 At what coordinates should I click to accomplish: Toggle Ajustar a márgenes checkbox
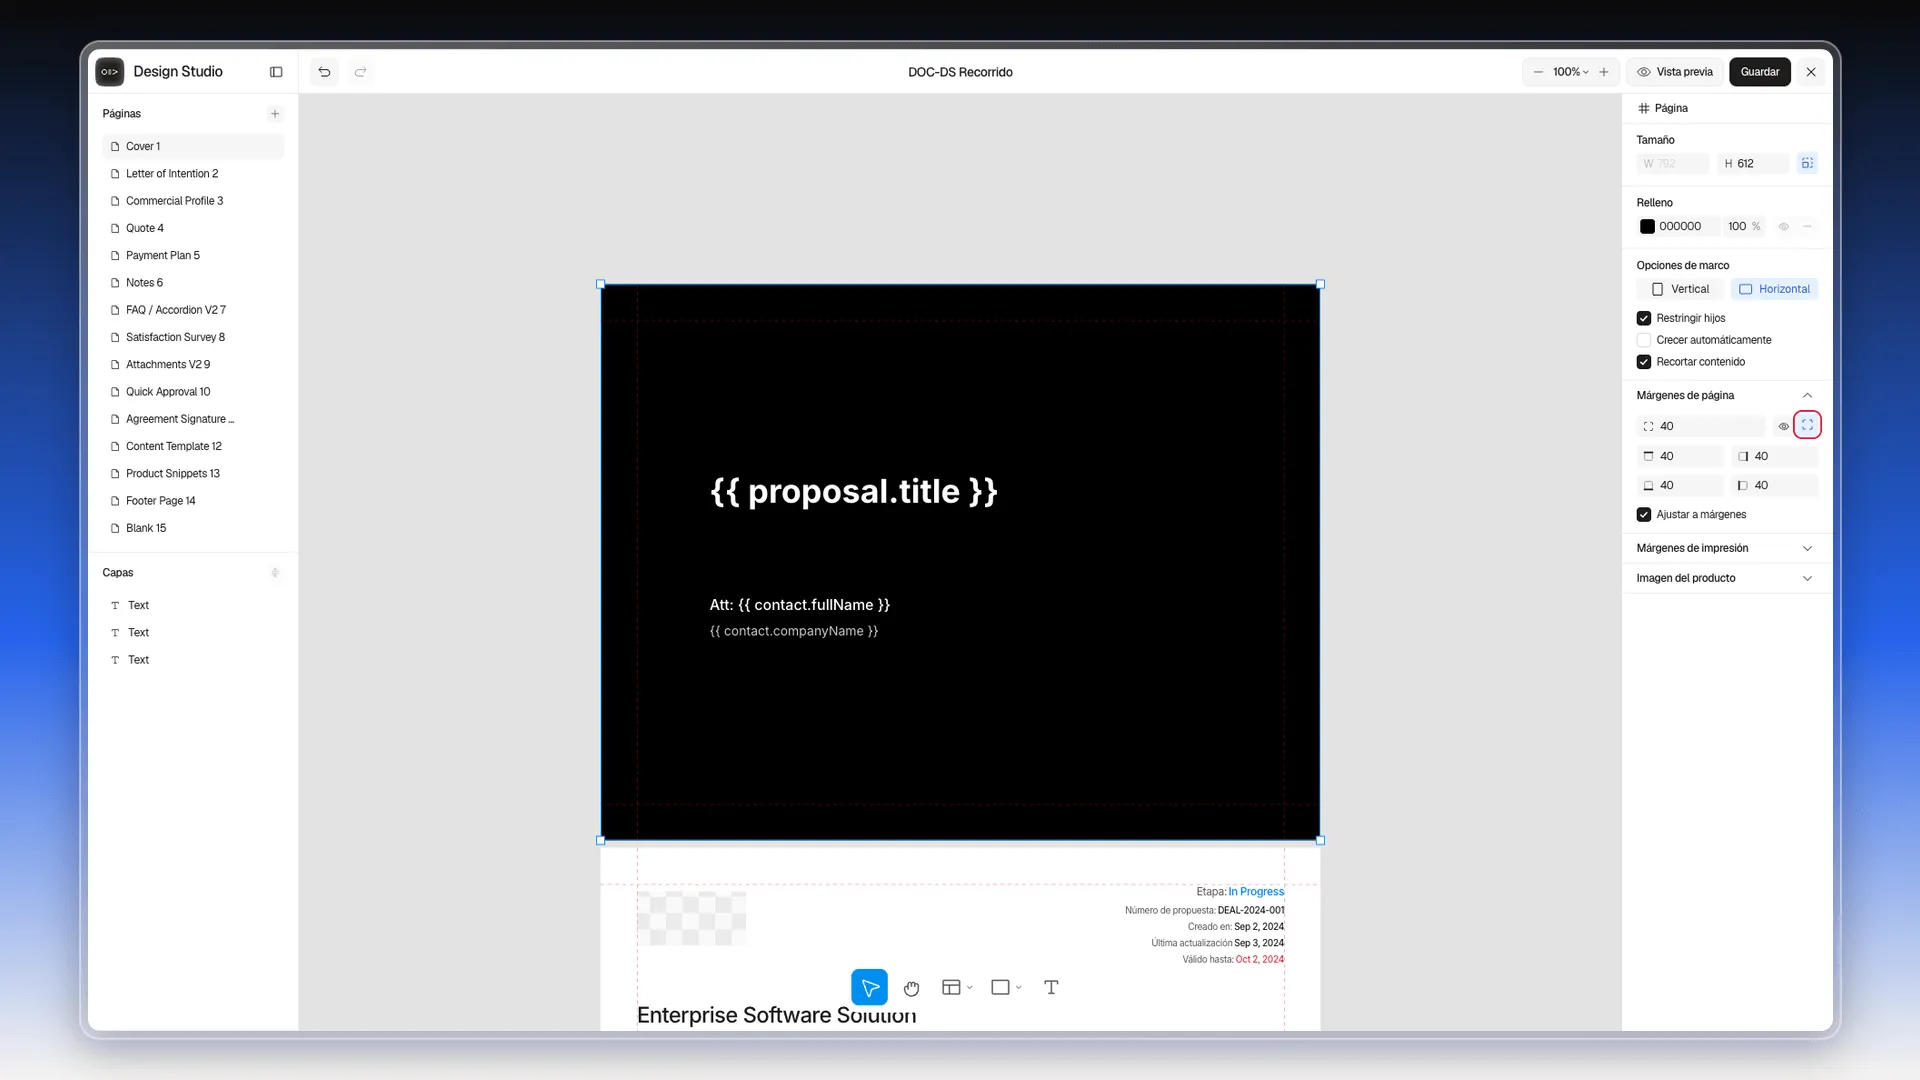pyautogui.click(x=1643, y=515)
